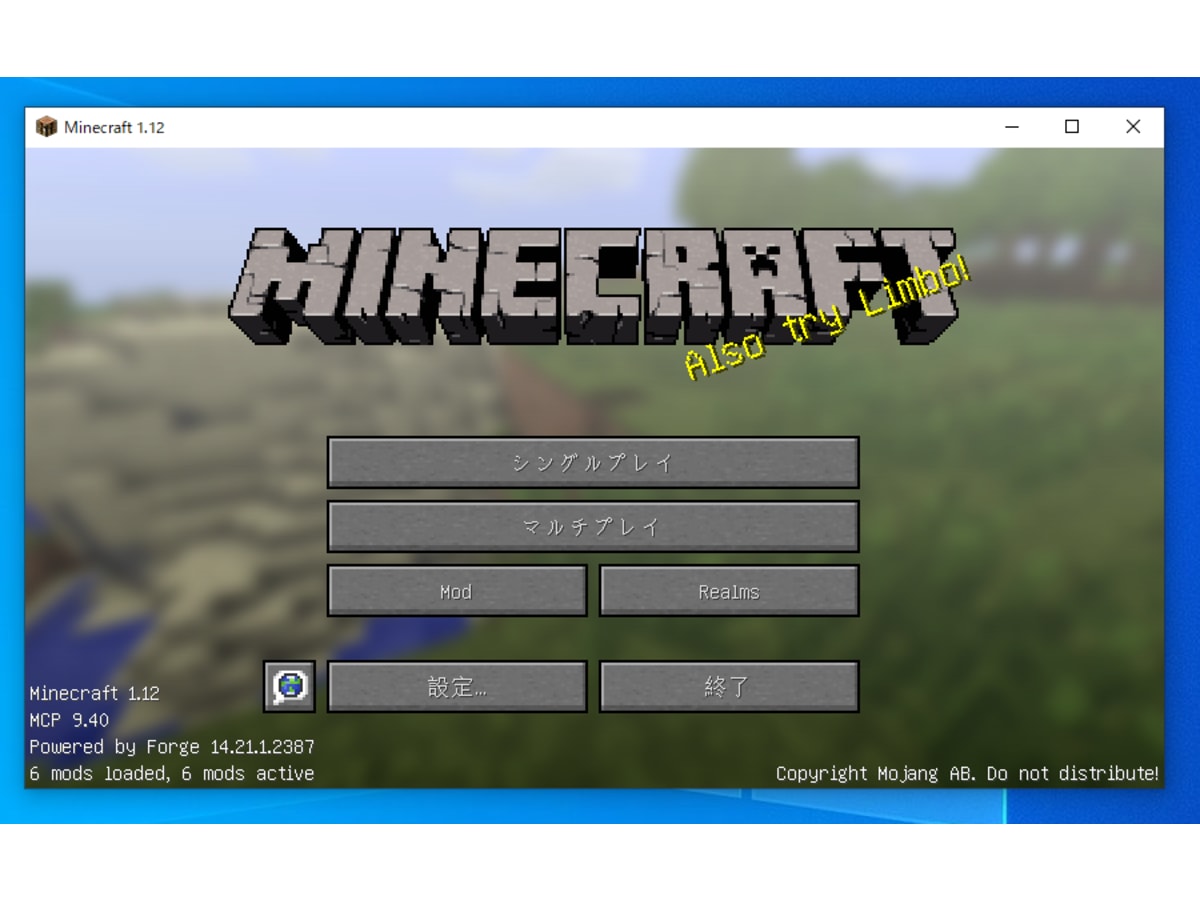This screenshot has height=900, width=1200.
Task: Click 'Minecraft 1.12' version text at bottom left
Action: [x=94, y=693]
